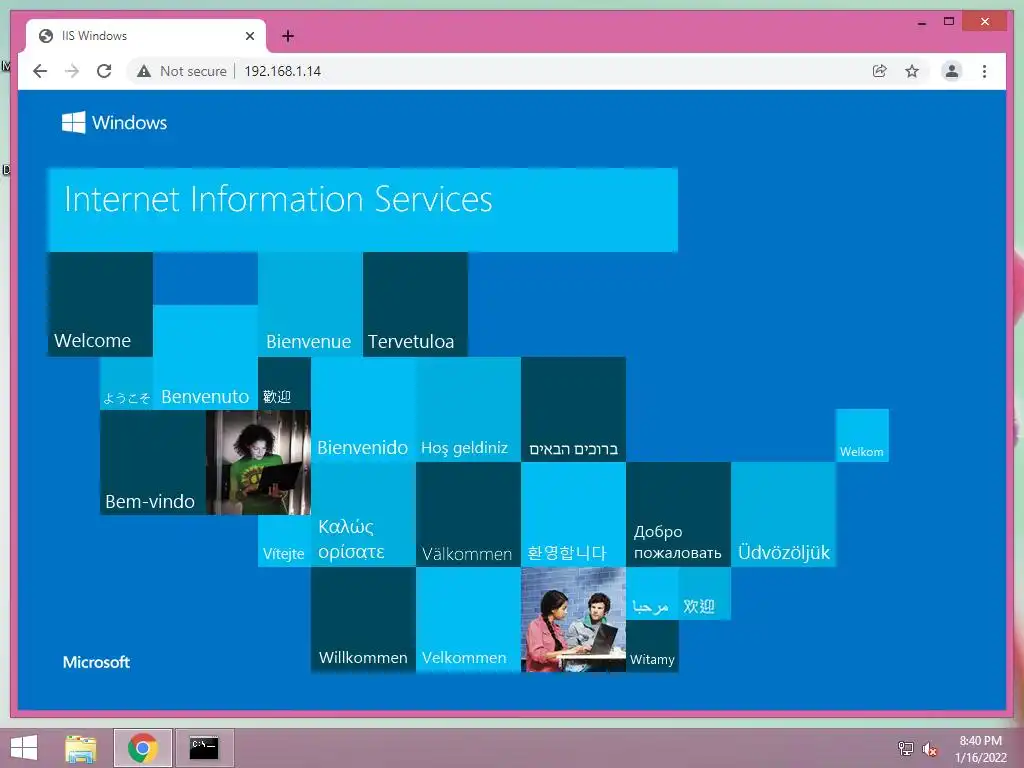This screenshot has height=768, width=1024.
Task: Click the Welcome tile
Action: point(100,304)
